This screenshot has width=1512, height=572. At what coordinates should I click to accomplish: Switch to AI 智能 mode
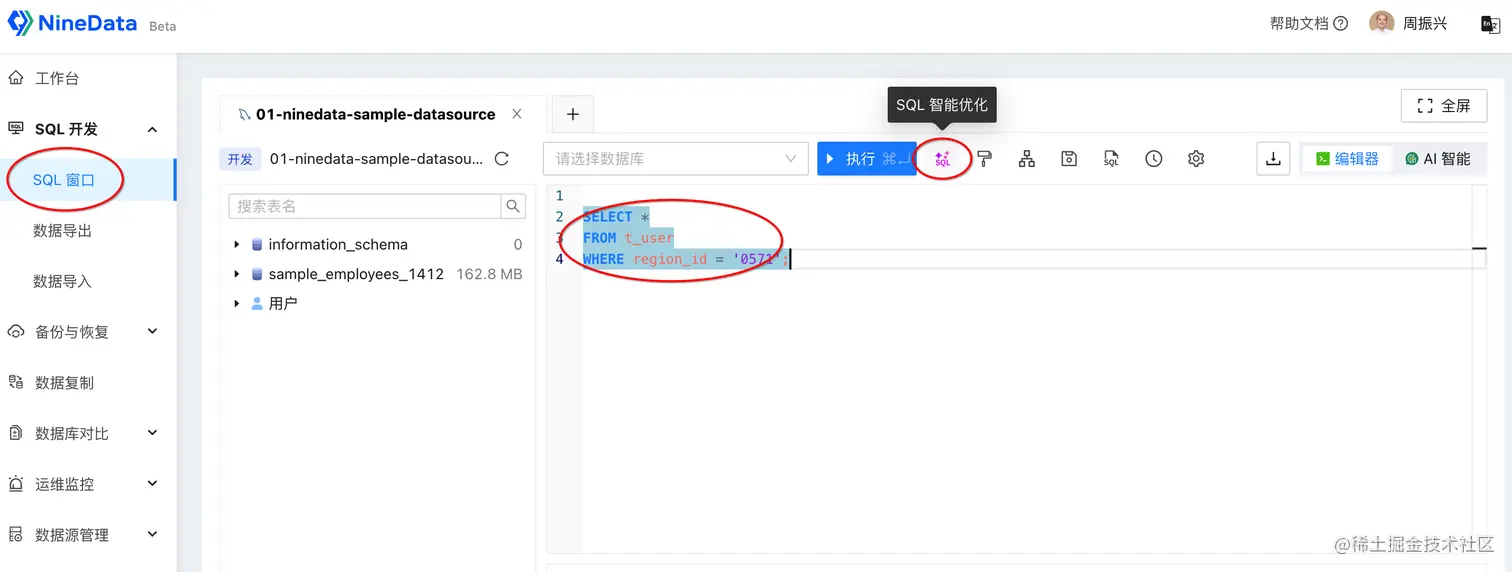(1438, 159)
